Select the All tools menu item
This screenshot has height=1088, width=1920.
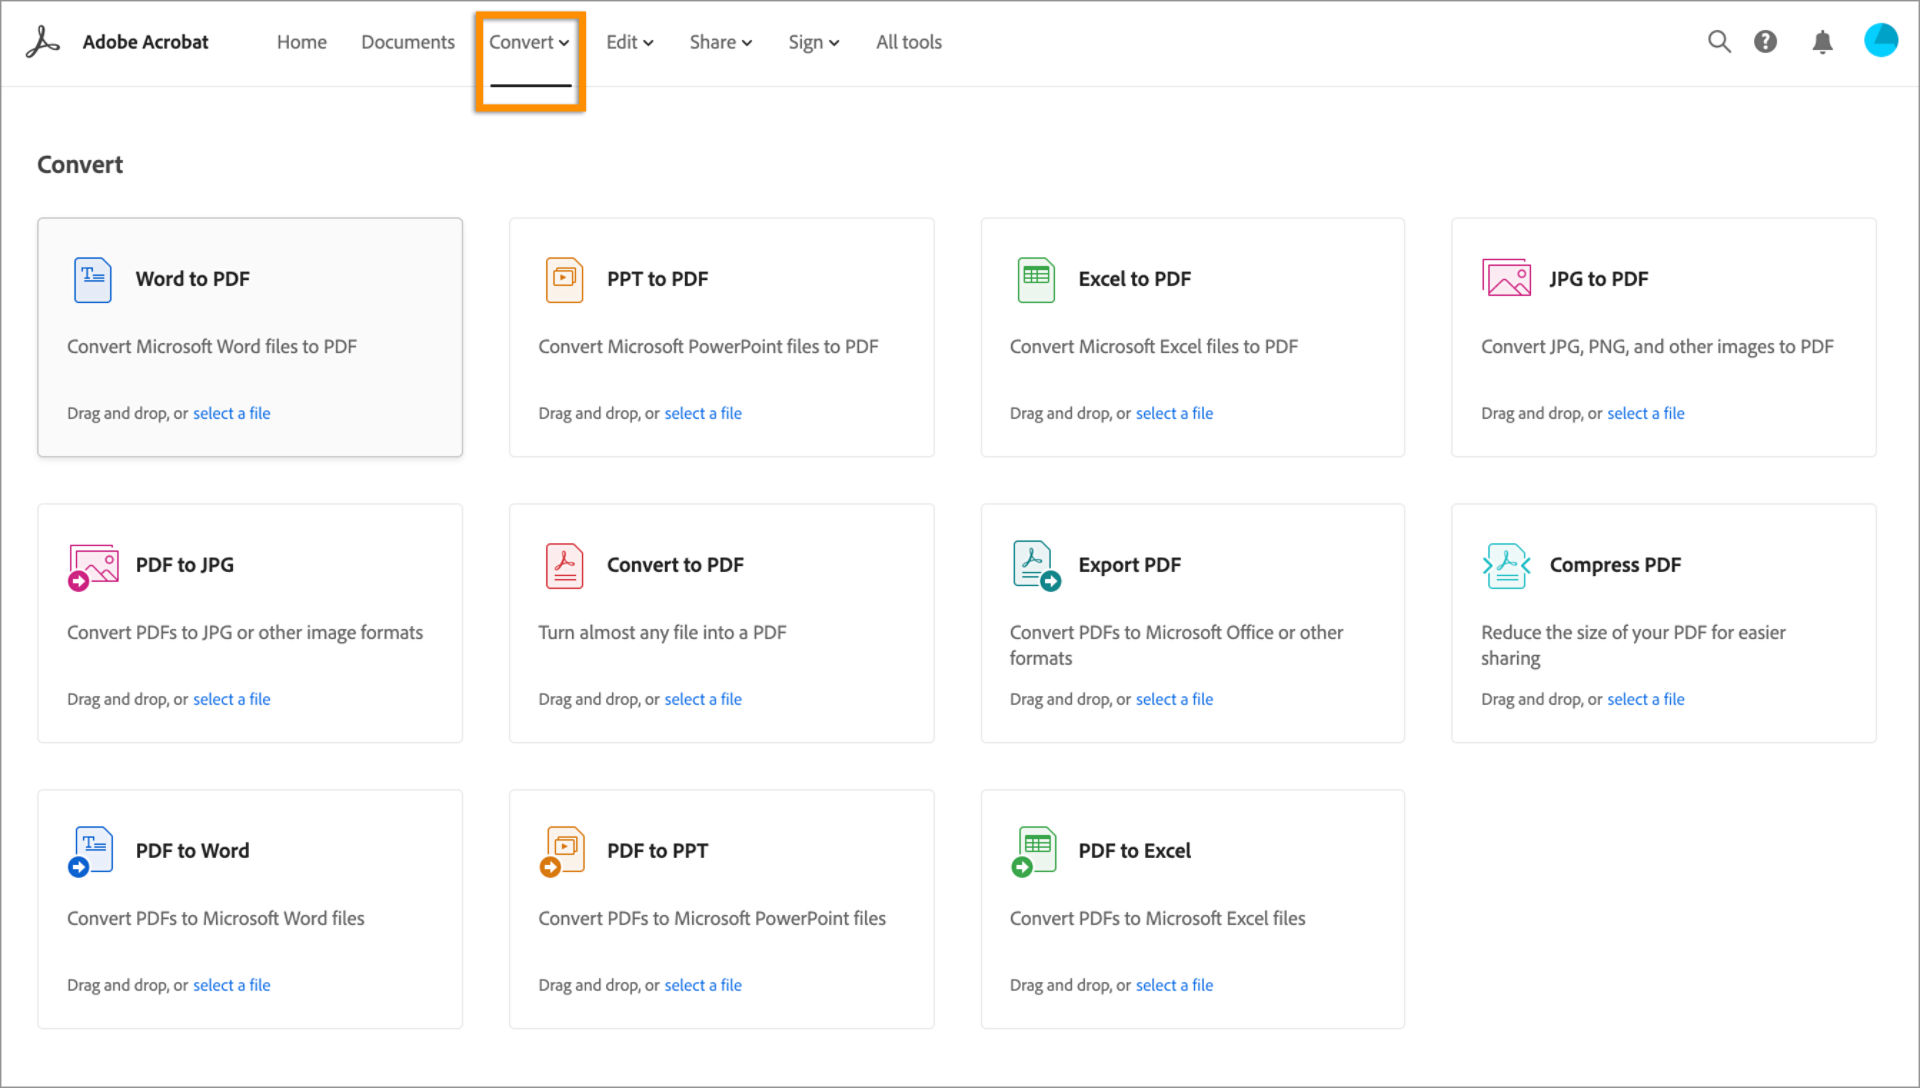[909, 42]
